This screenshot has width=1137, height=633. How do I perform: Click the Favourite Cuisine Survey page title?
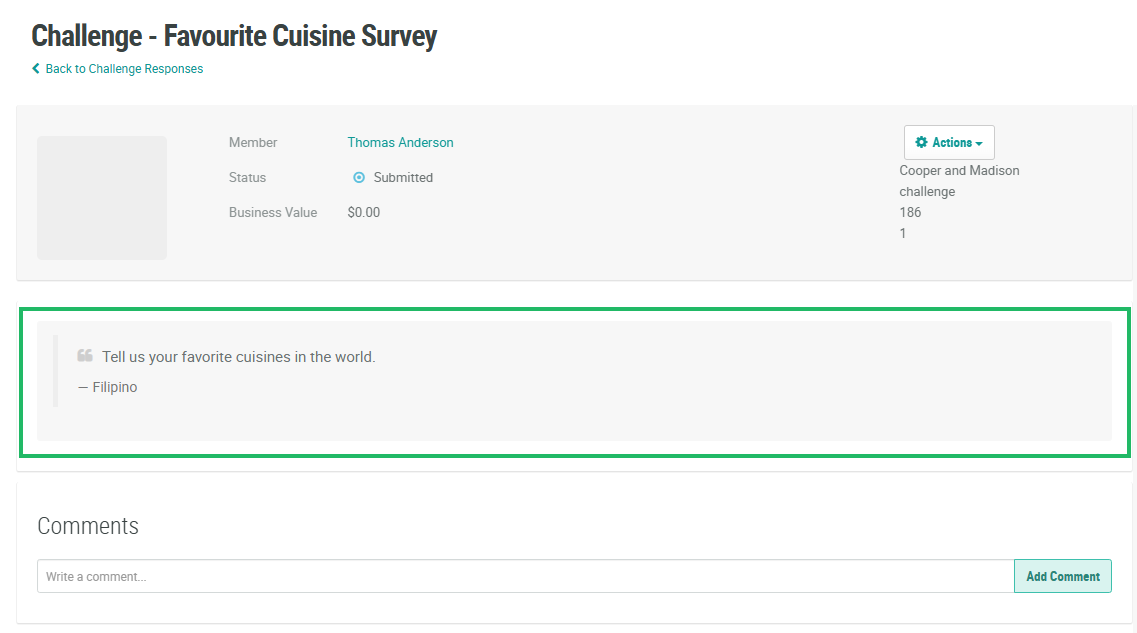234,36
